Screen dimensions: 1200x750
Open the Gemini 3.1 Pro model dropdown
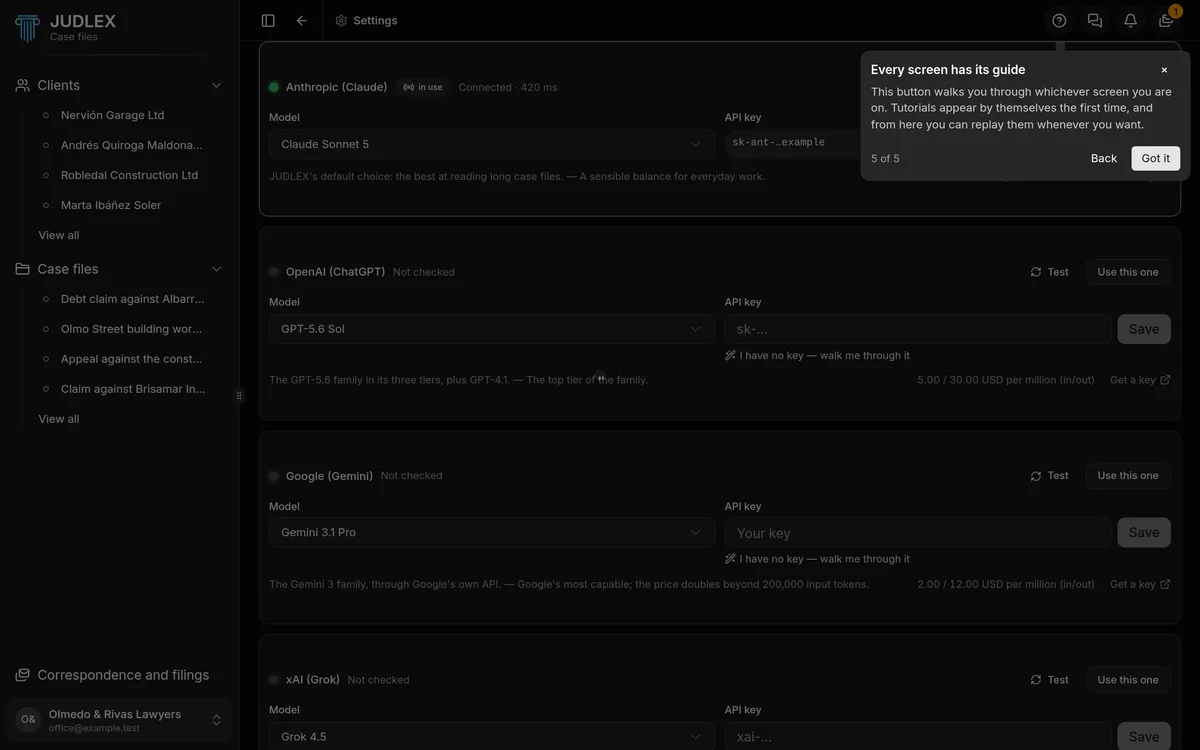492,533
